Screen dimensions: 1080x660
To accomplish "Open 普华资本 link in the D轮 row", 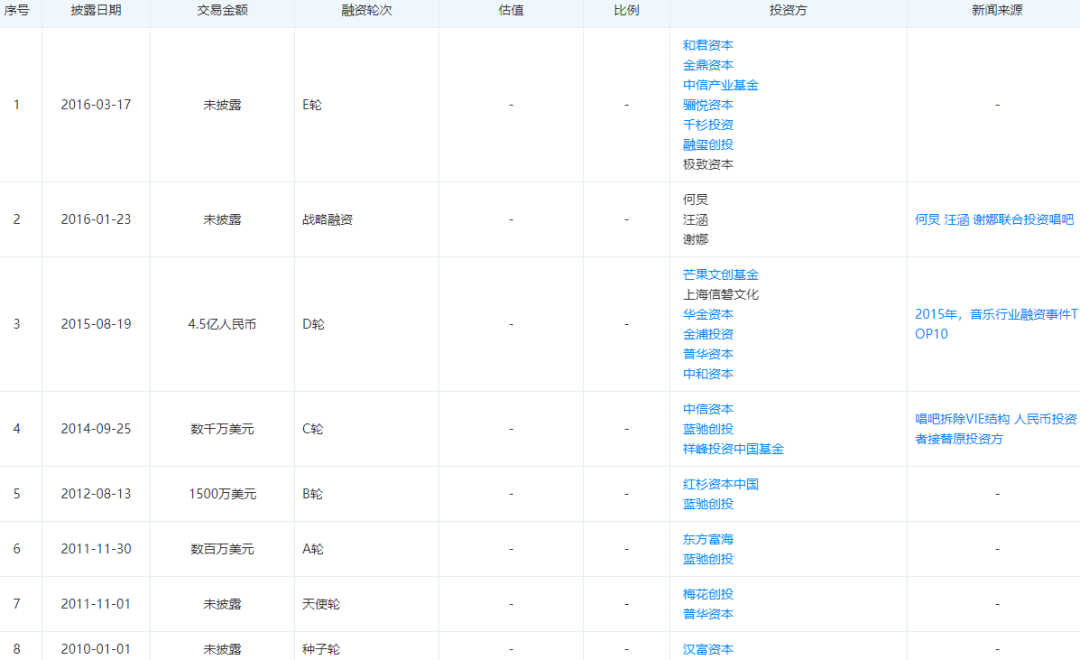I will (x=707, y=355).
